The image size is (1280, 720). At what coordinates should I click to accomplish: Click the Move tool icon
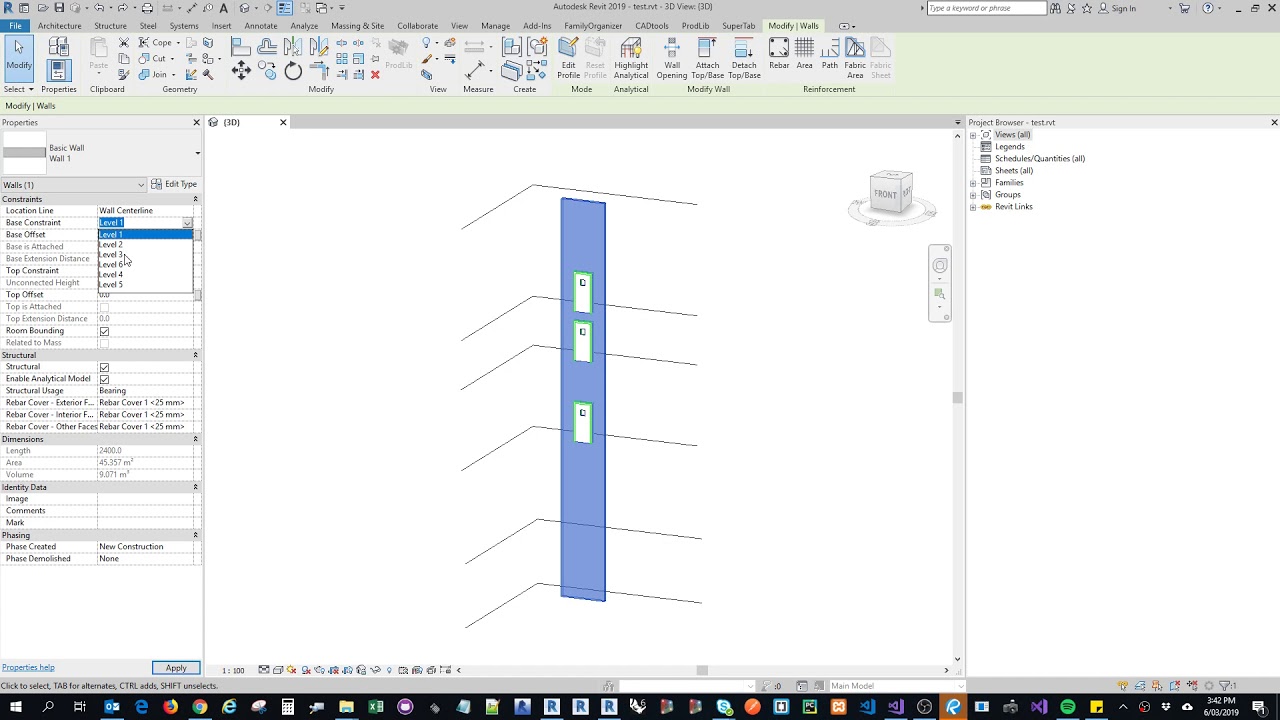(x=241, y=70)
